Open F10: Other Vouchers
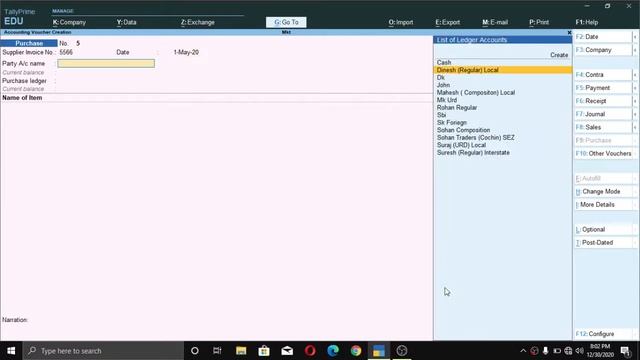Viewport: 640px width, 360px height. [603, 153]
